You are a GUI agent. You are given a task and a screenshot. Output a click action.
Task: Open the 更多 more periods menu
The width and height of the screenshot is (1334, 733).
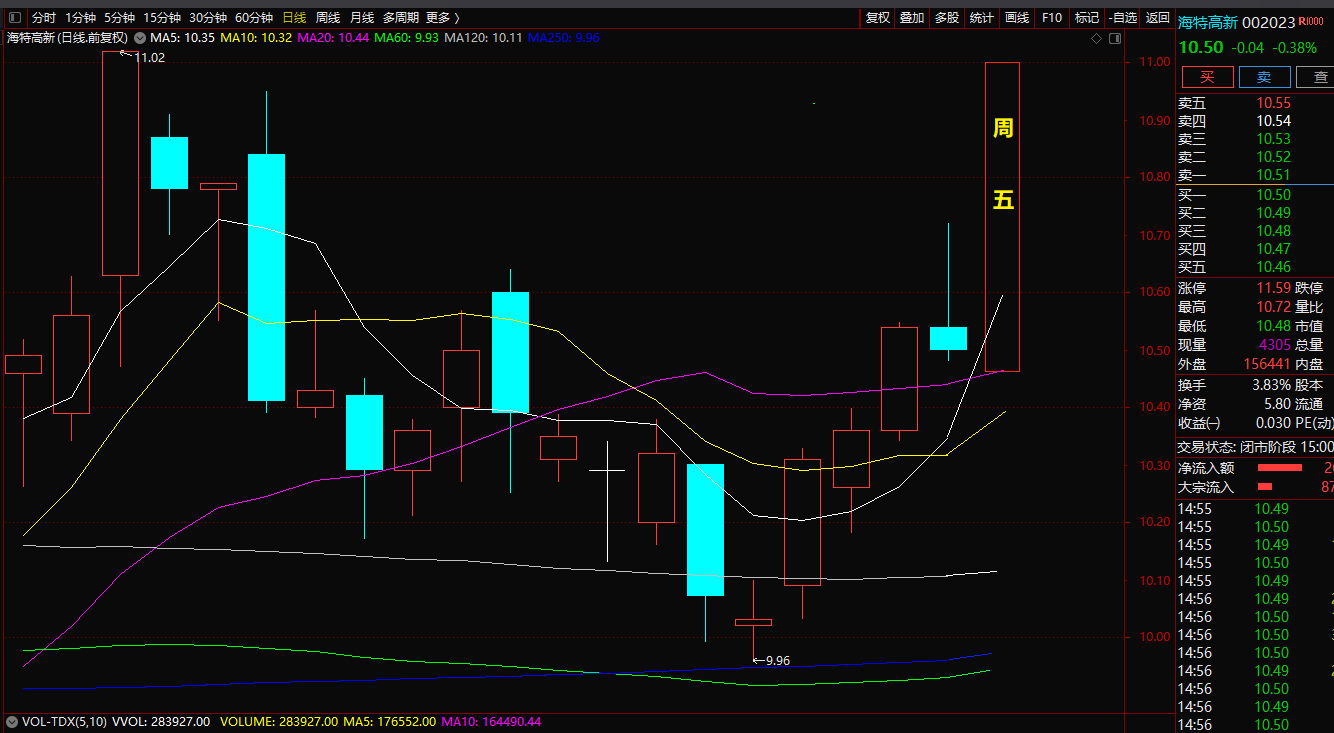tap(442, 18)
